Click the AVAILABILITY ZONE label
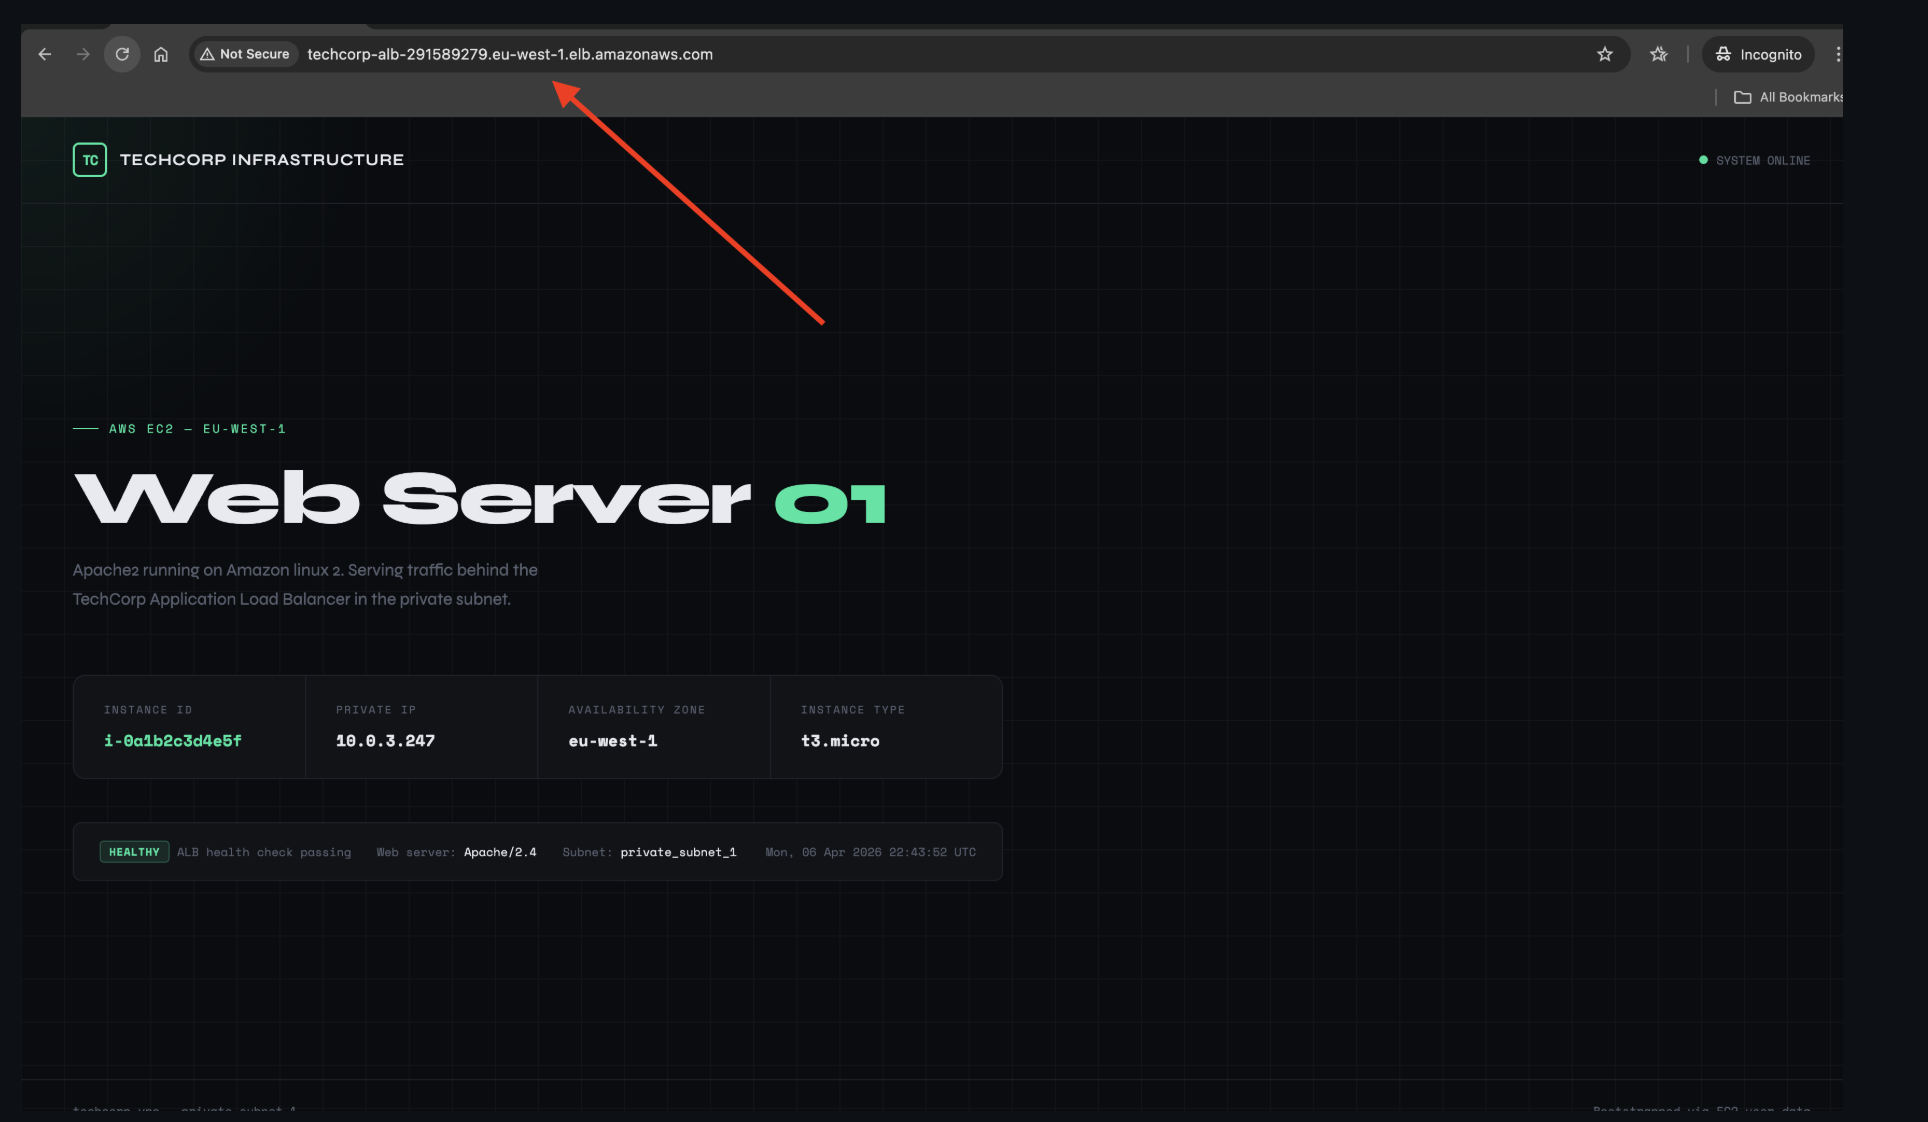This screenshot has width=1928, height=1122. pyautogui.click(x=637, y=710)
